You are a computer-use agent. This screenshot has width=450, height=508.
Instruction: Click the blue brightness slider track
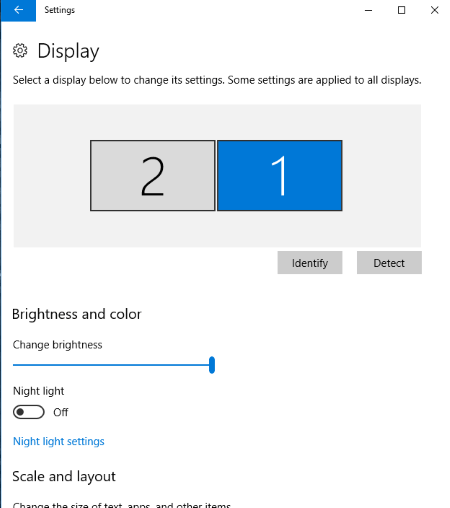[x=111, y=365]
